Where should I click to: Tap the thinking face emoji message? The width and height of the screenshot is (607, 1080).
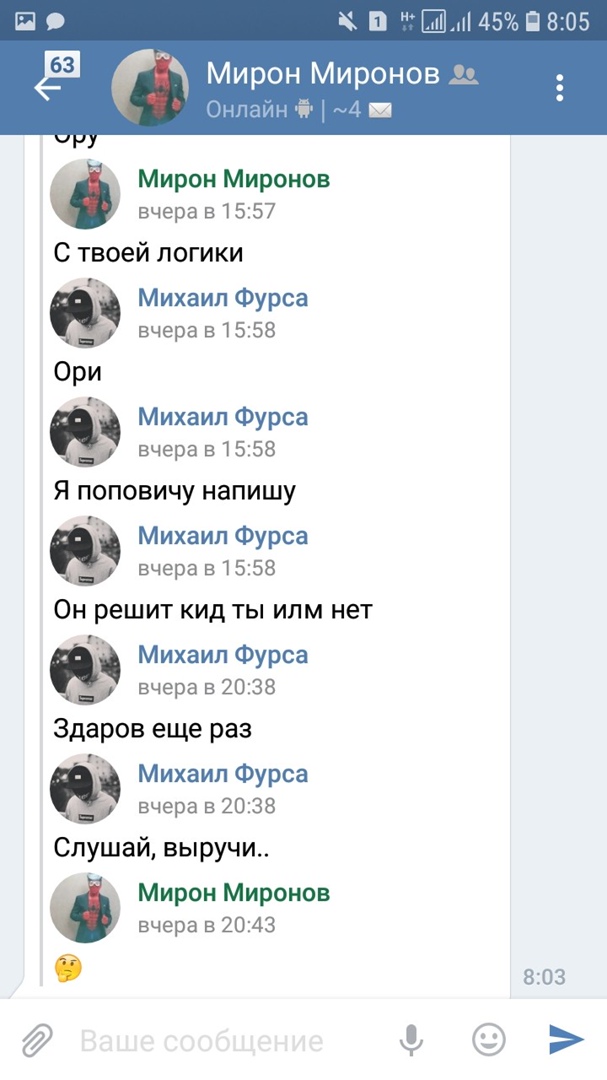[68, 967]
